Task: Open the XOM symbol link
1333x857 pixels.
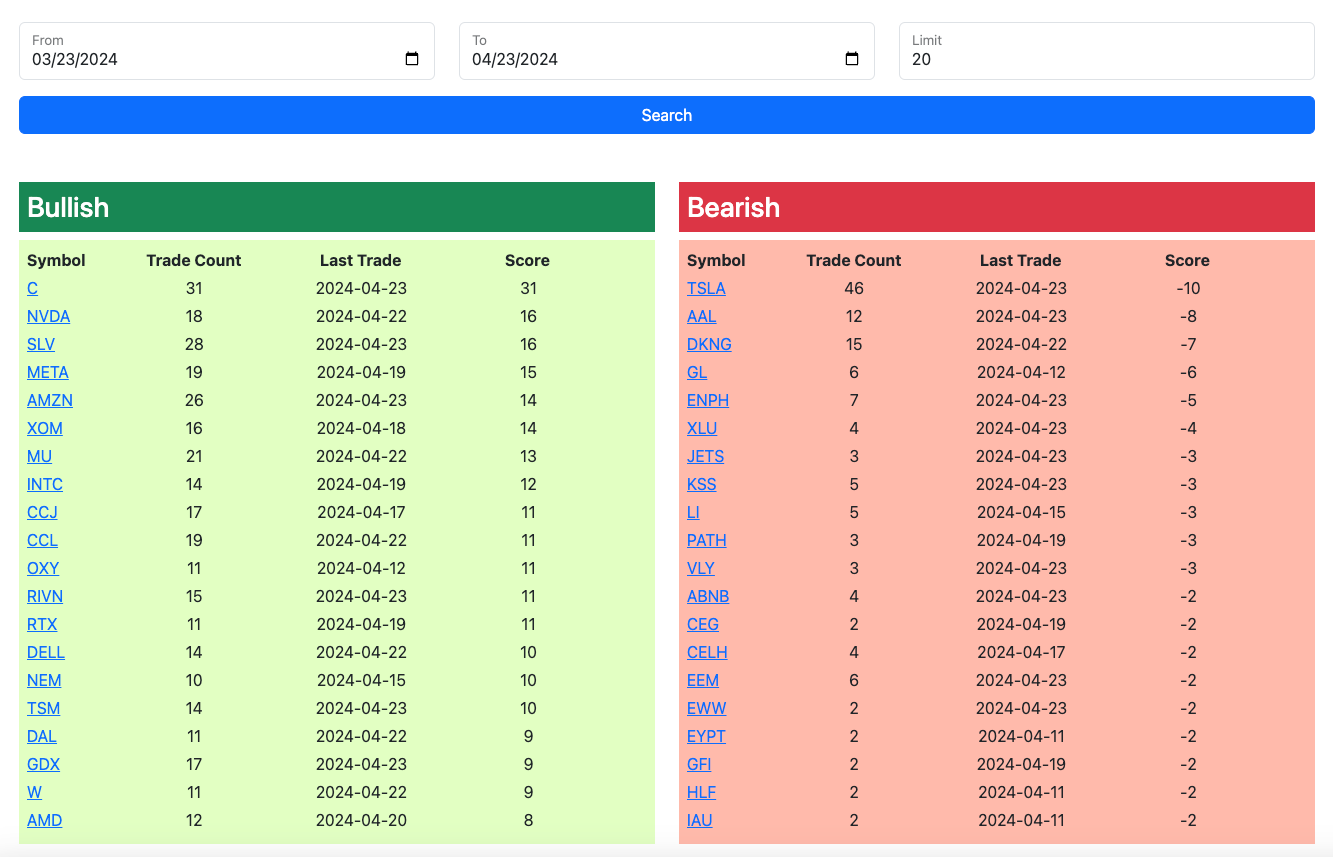Action: (45, 428)
